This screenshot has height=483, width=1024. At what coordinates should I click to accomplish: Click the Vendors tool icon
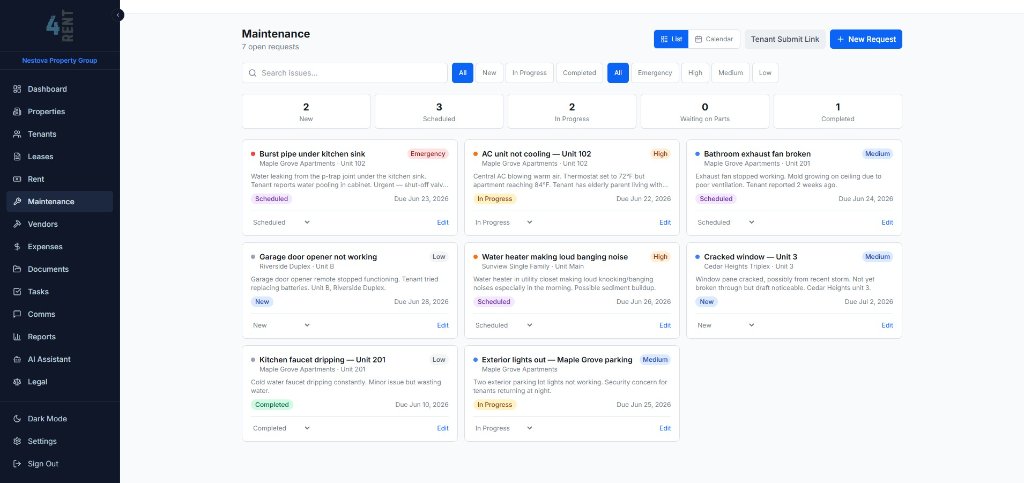(17, 224)
